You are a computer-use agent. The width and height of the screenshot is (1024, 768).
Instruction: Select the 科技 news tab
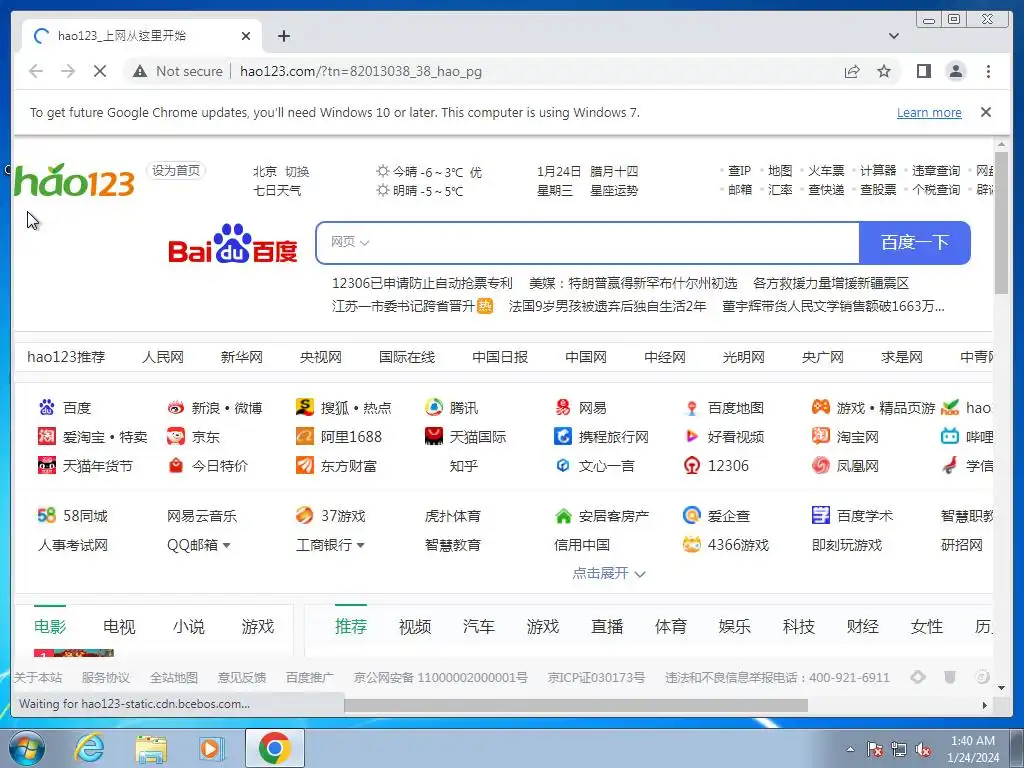[x=799, y=626]
